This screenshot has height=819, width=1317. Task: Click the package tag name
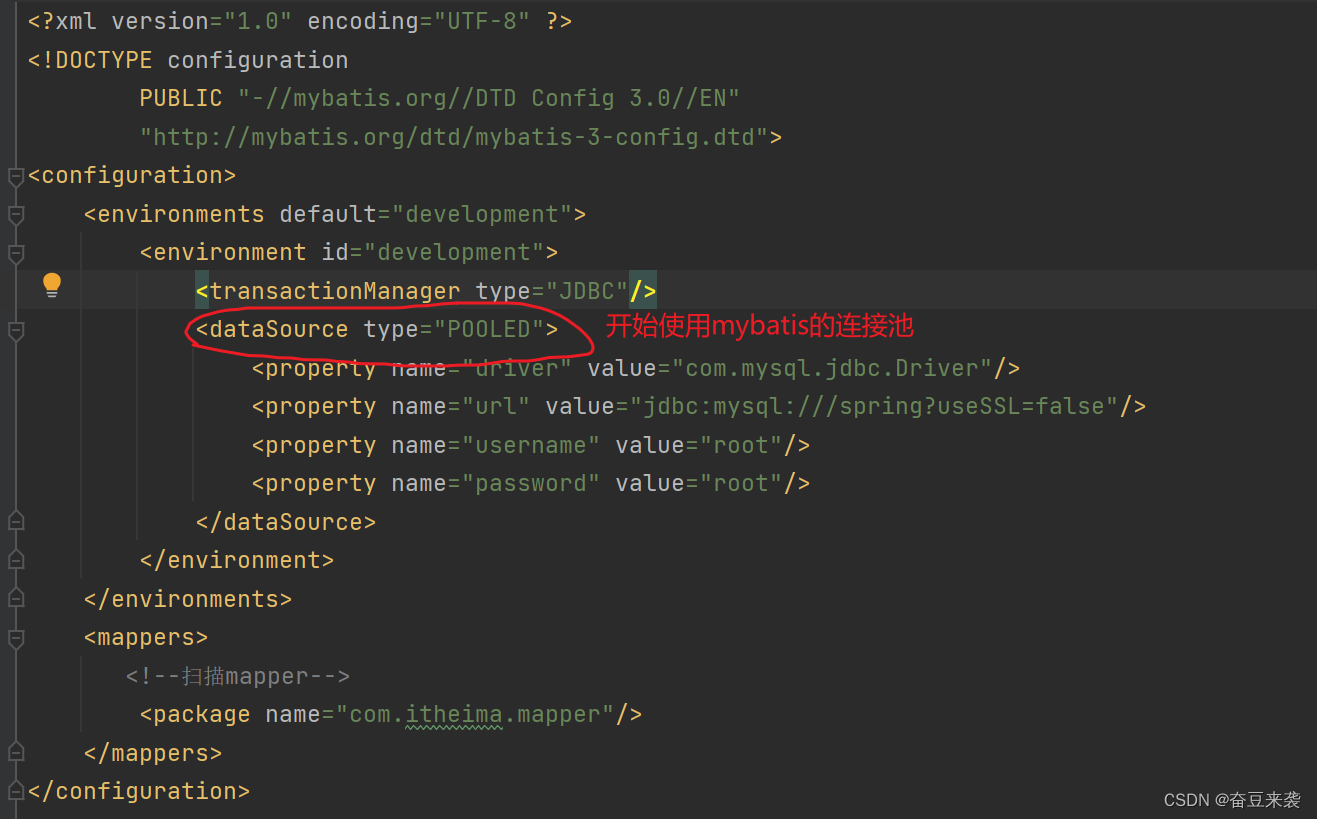(202, 714)
